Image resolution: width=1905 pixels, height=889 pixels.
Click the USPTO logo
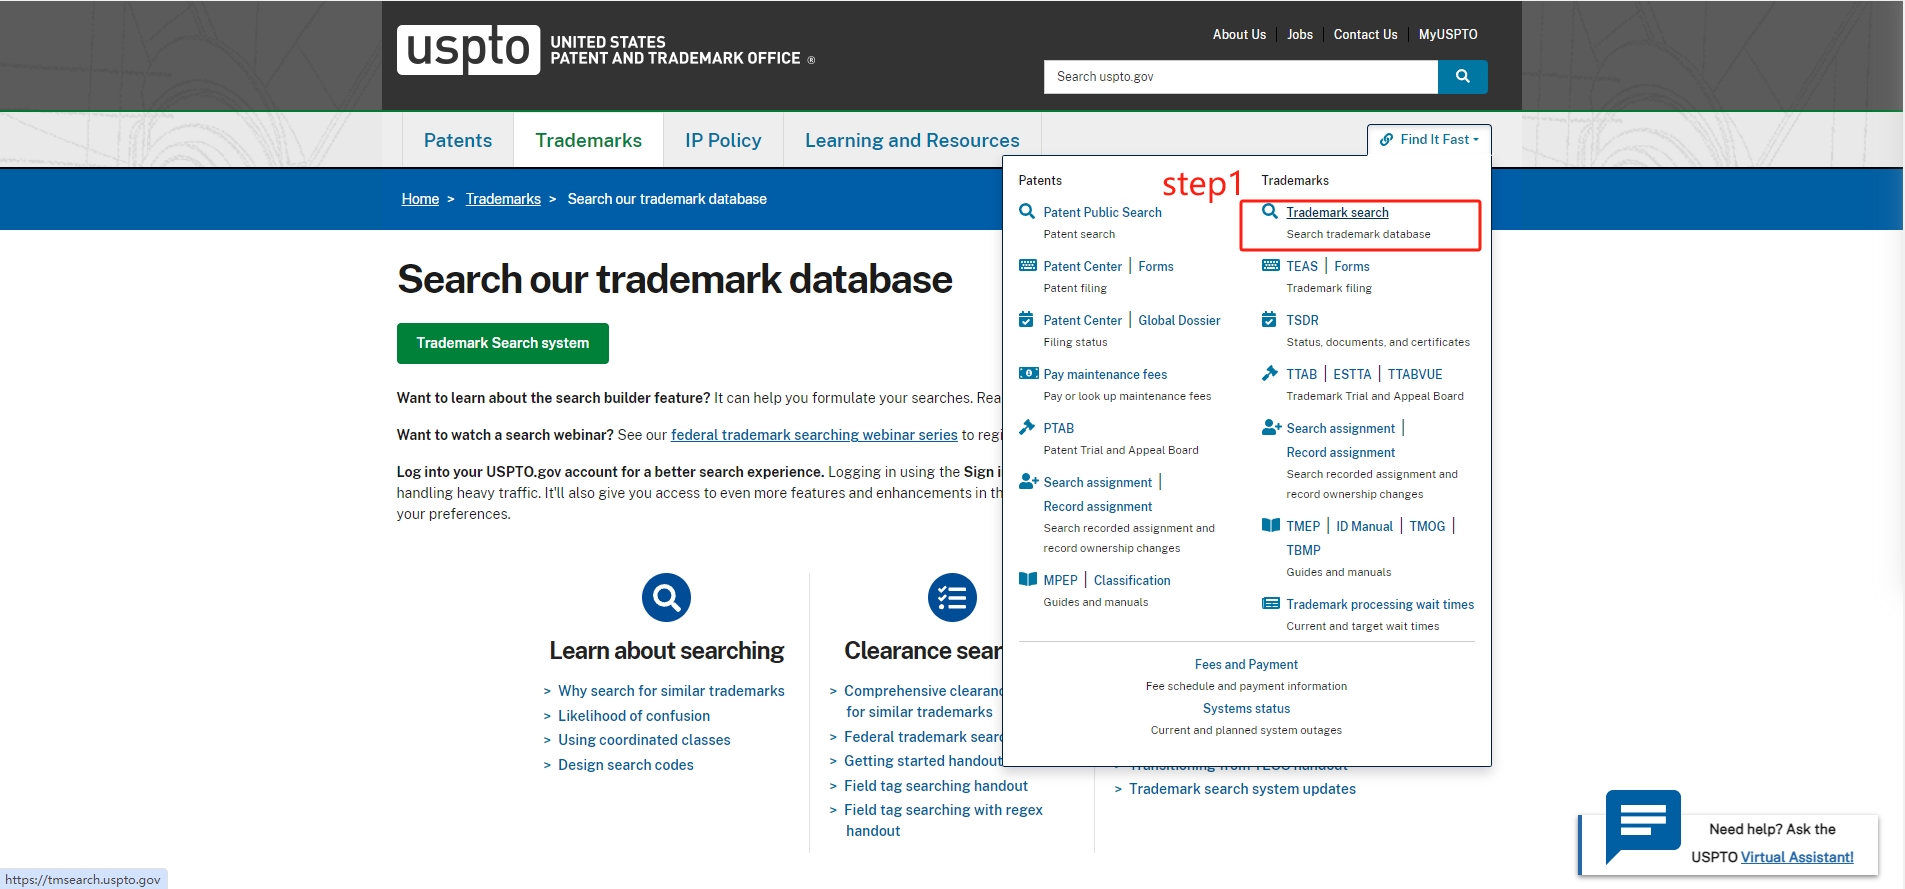click(x=468, y=50)
